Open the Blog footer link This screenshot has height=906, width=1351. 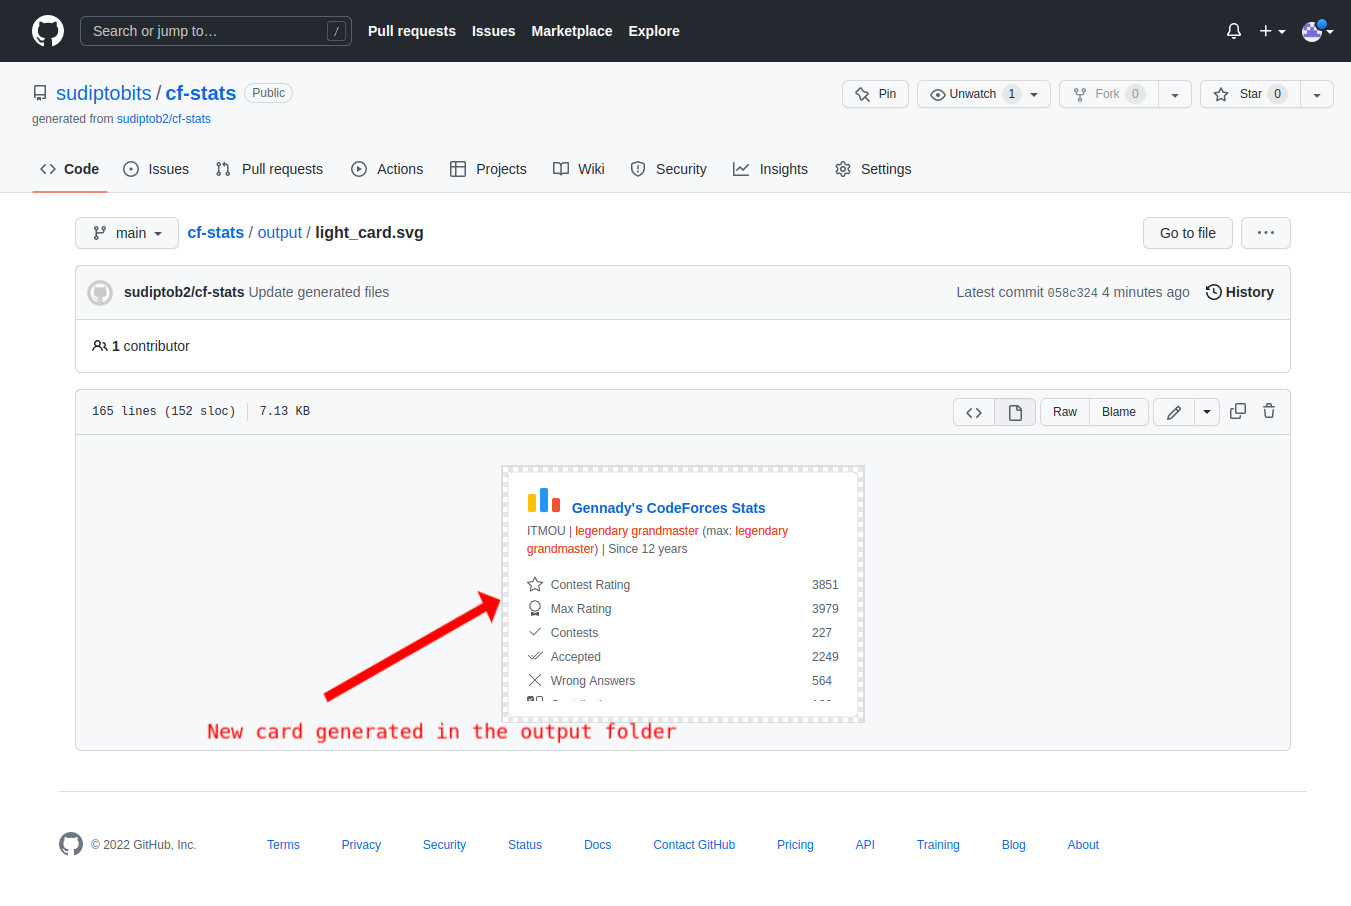(1014, 845)
